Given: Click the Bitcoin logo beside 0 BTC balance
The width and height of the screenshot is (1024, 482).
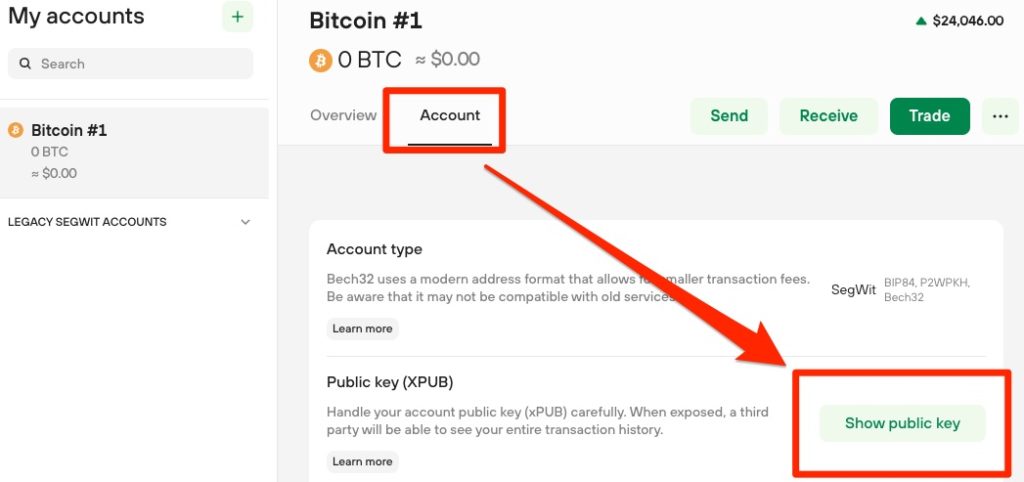Looking at the screenshot, I should [x=321, y=60].
